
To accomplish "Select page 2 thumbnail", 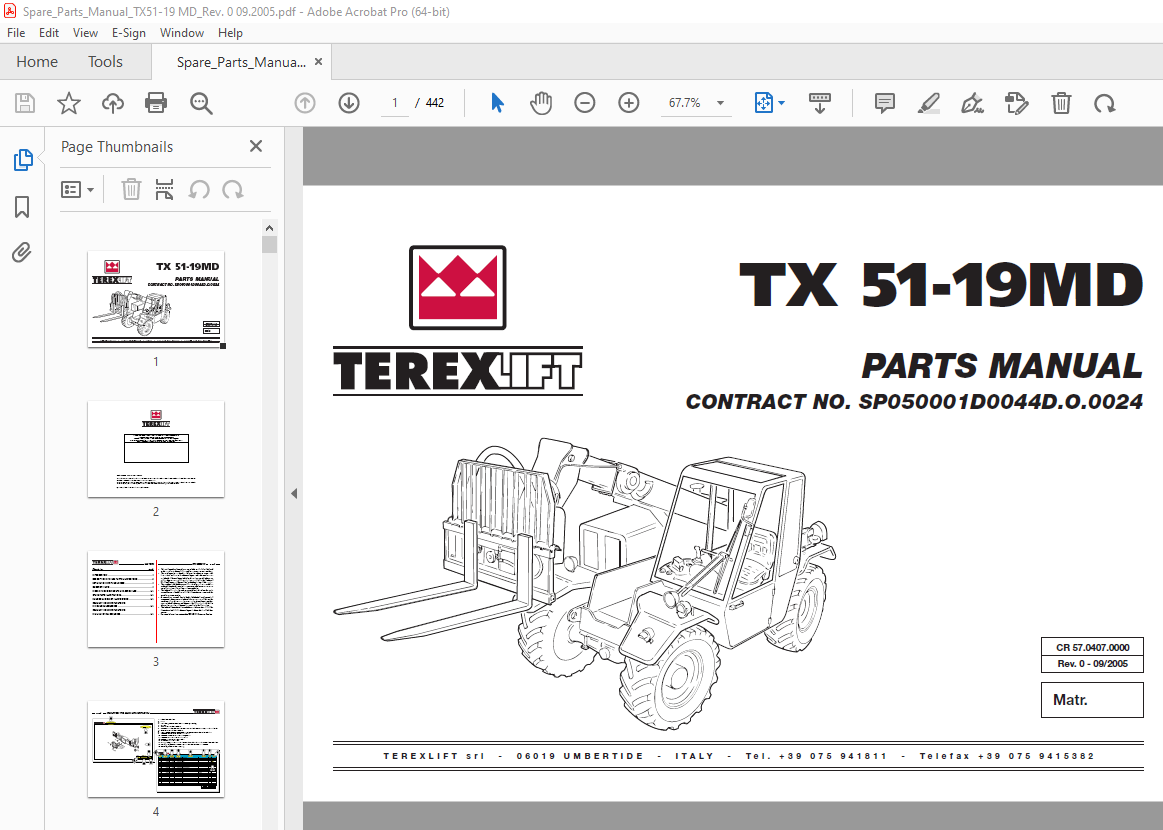I will coord(156,449).
